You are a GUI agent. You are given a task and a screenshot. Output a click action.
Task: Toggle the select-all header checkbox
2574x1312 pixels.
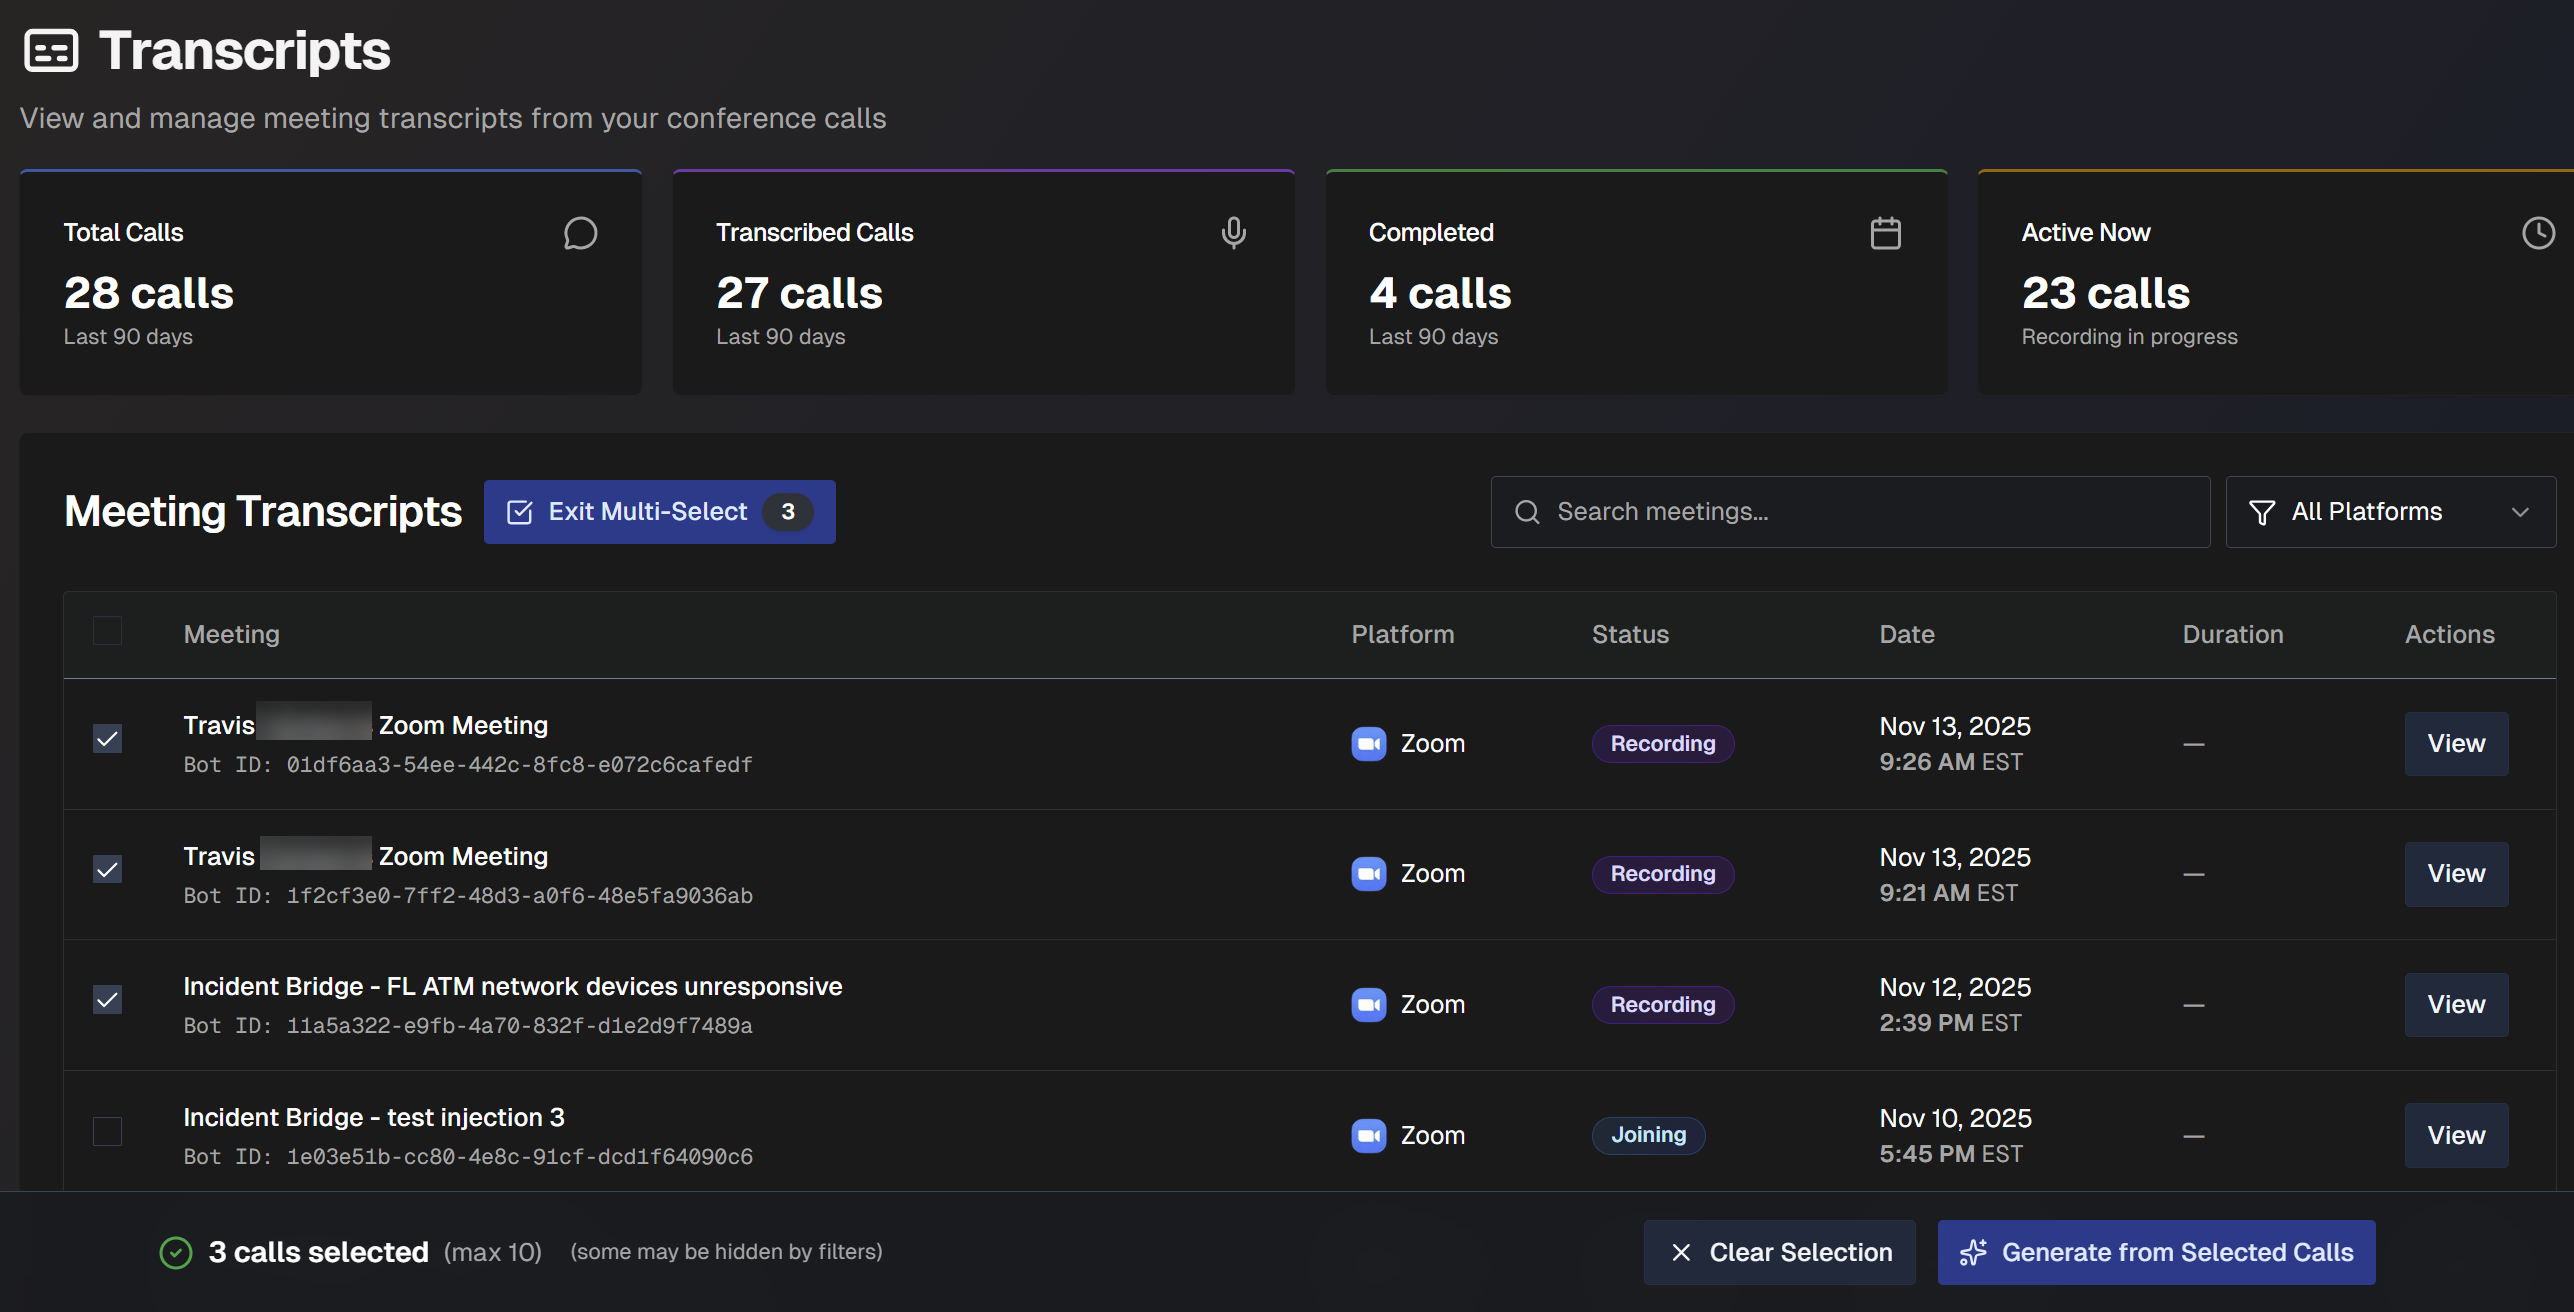tap(107, 631)
